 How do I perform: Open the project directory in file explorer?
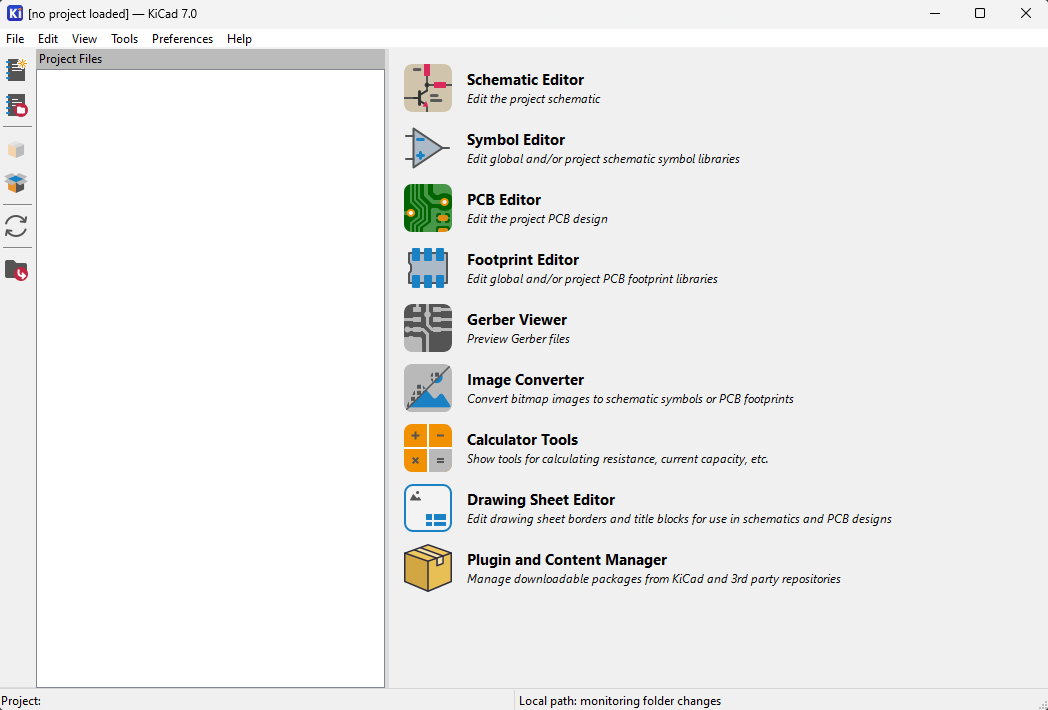[x=16, y=270]
